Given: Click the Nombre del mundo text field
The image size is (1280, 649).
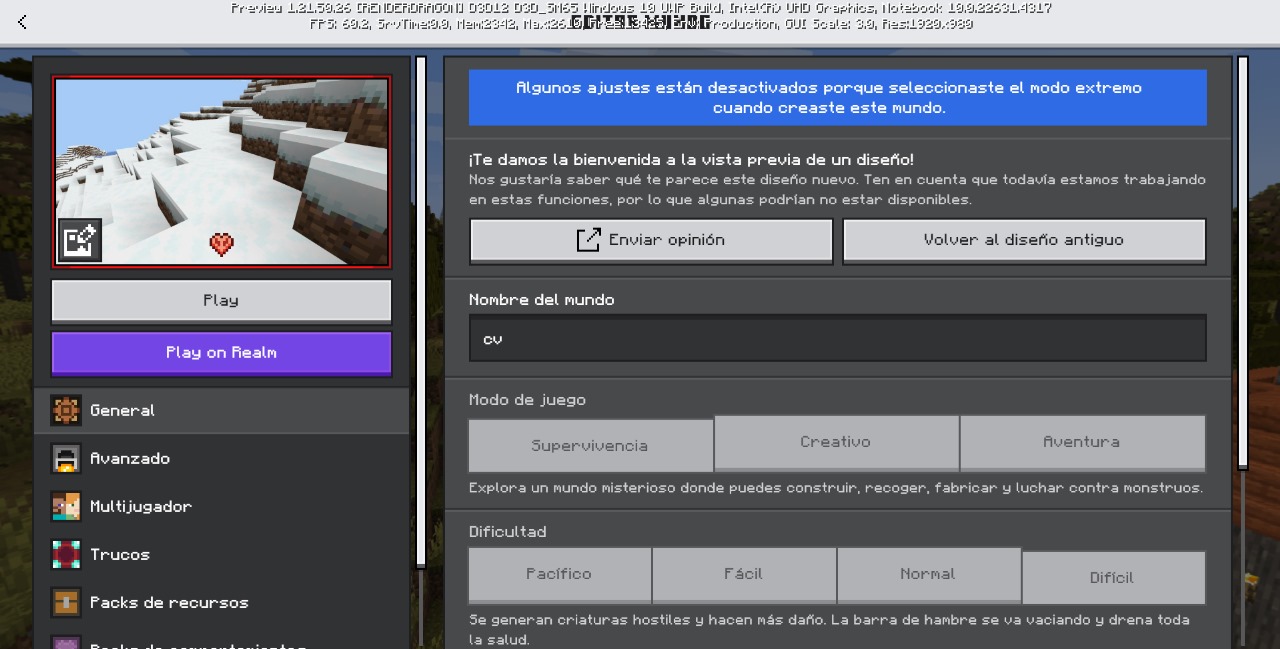Looking at the screenshot, I should click(x=837, y=339).
